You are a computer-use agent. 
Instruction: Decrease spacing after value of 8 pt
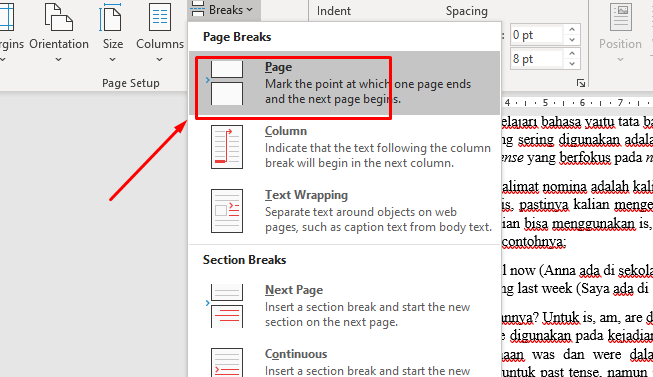coord(572,64)
